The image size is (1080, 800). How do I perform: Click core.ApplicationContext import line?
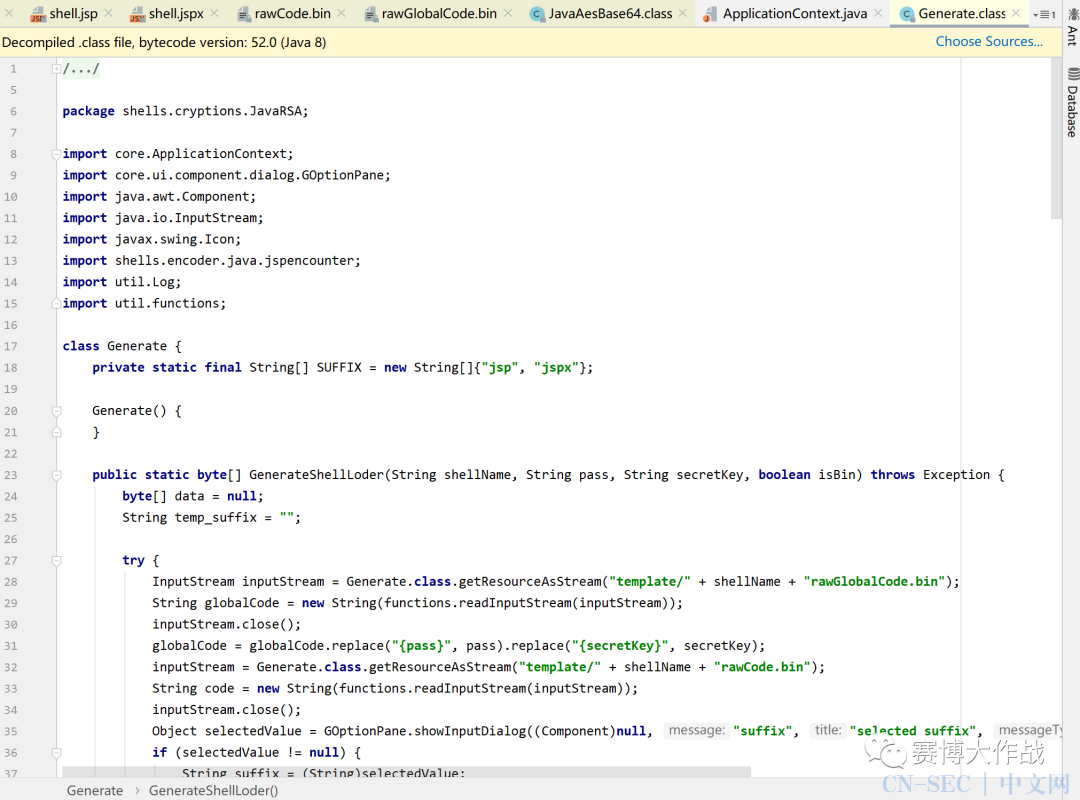pyautogui.click(x=178, y=154)
